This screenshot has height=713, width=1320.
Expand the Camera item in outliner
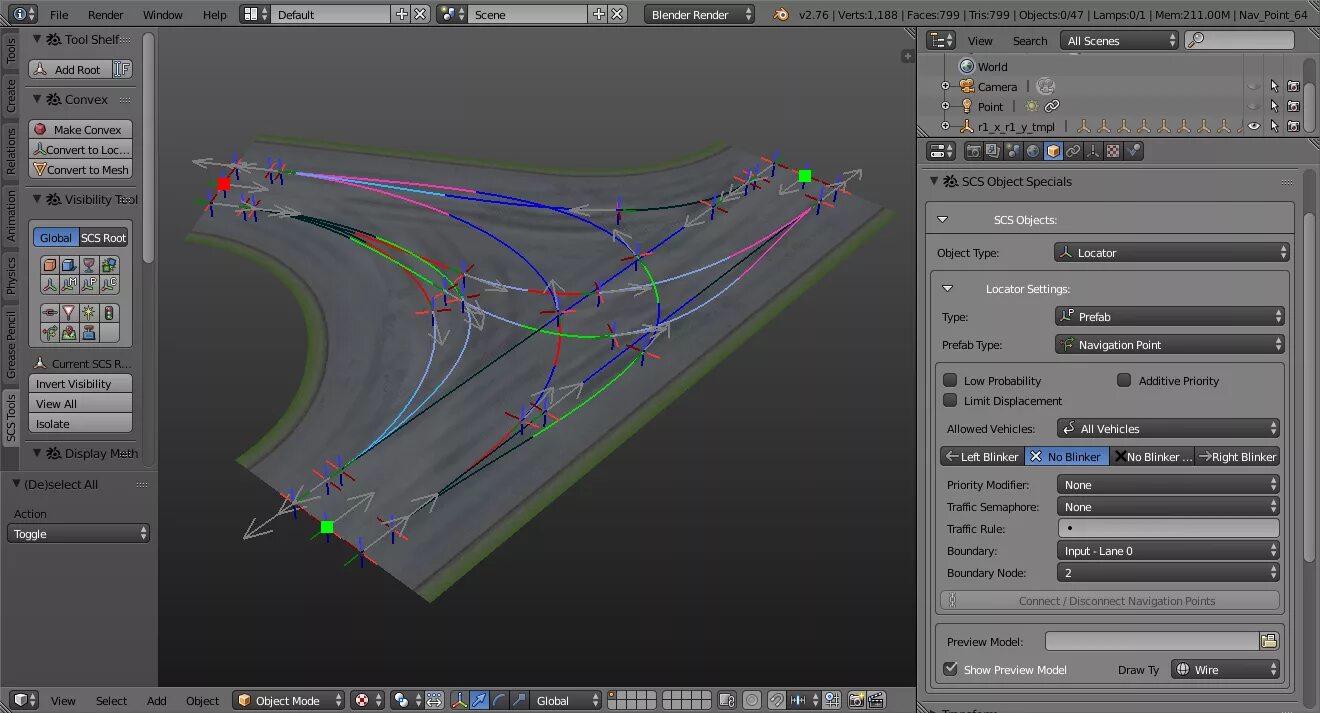coord(945,87)
